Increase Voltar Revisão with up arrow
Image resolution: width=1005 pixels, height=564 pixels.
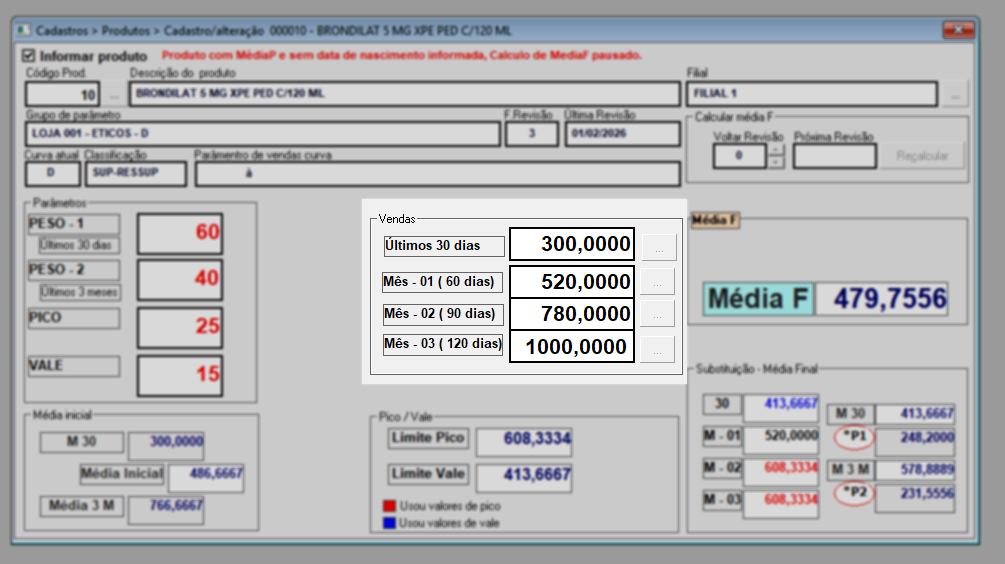pyautogui.click(x=776, y=150)
